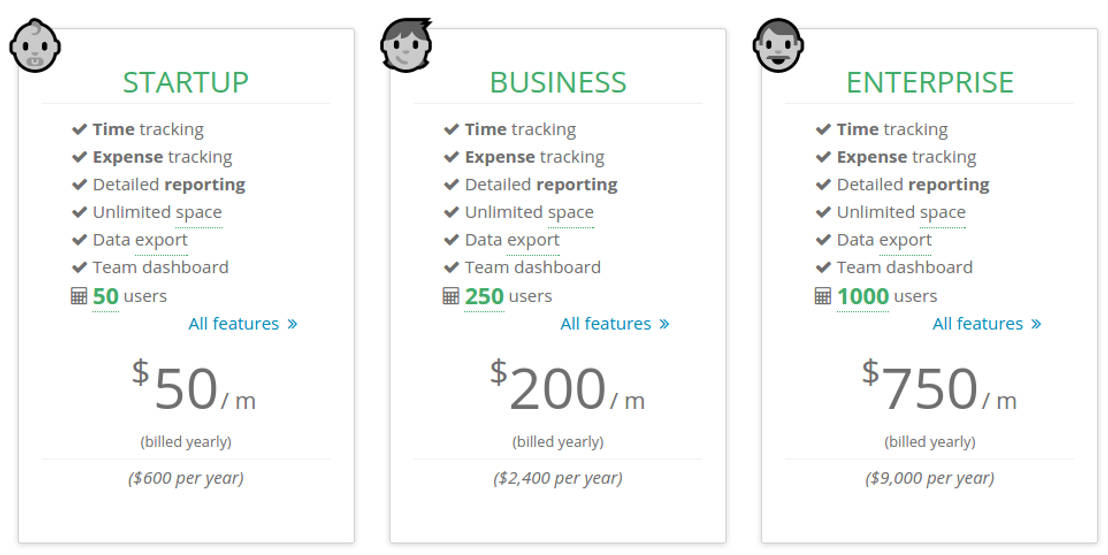Click the checkmark next to Startup Time tracking

click(79, 129)
